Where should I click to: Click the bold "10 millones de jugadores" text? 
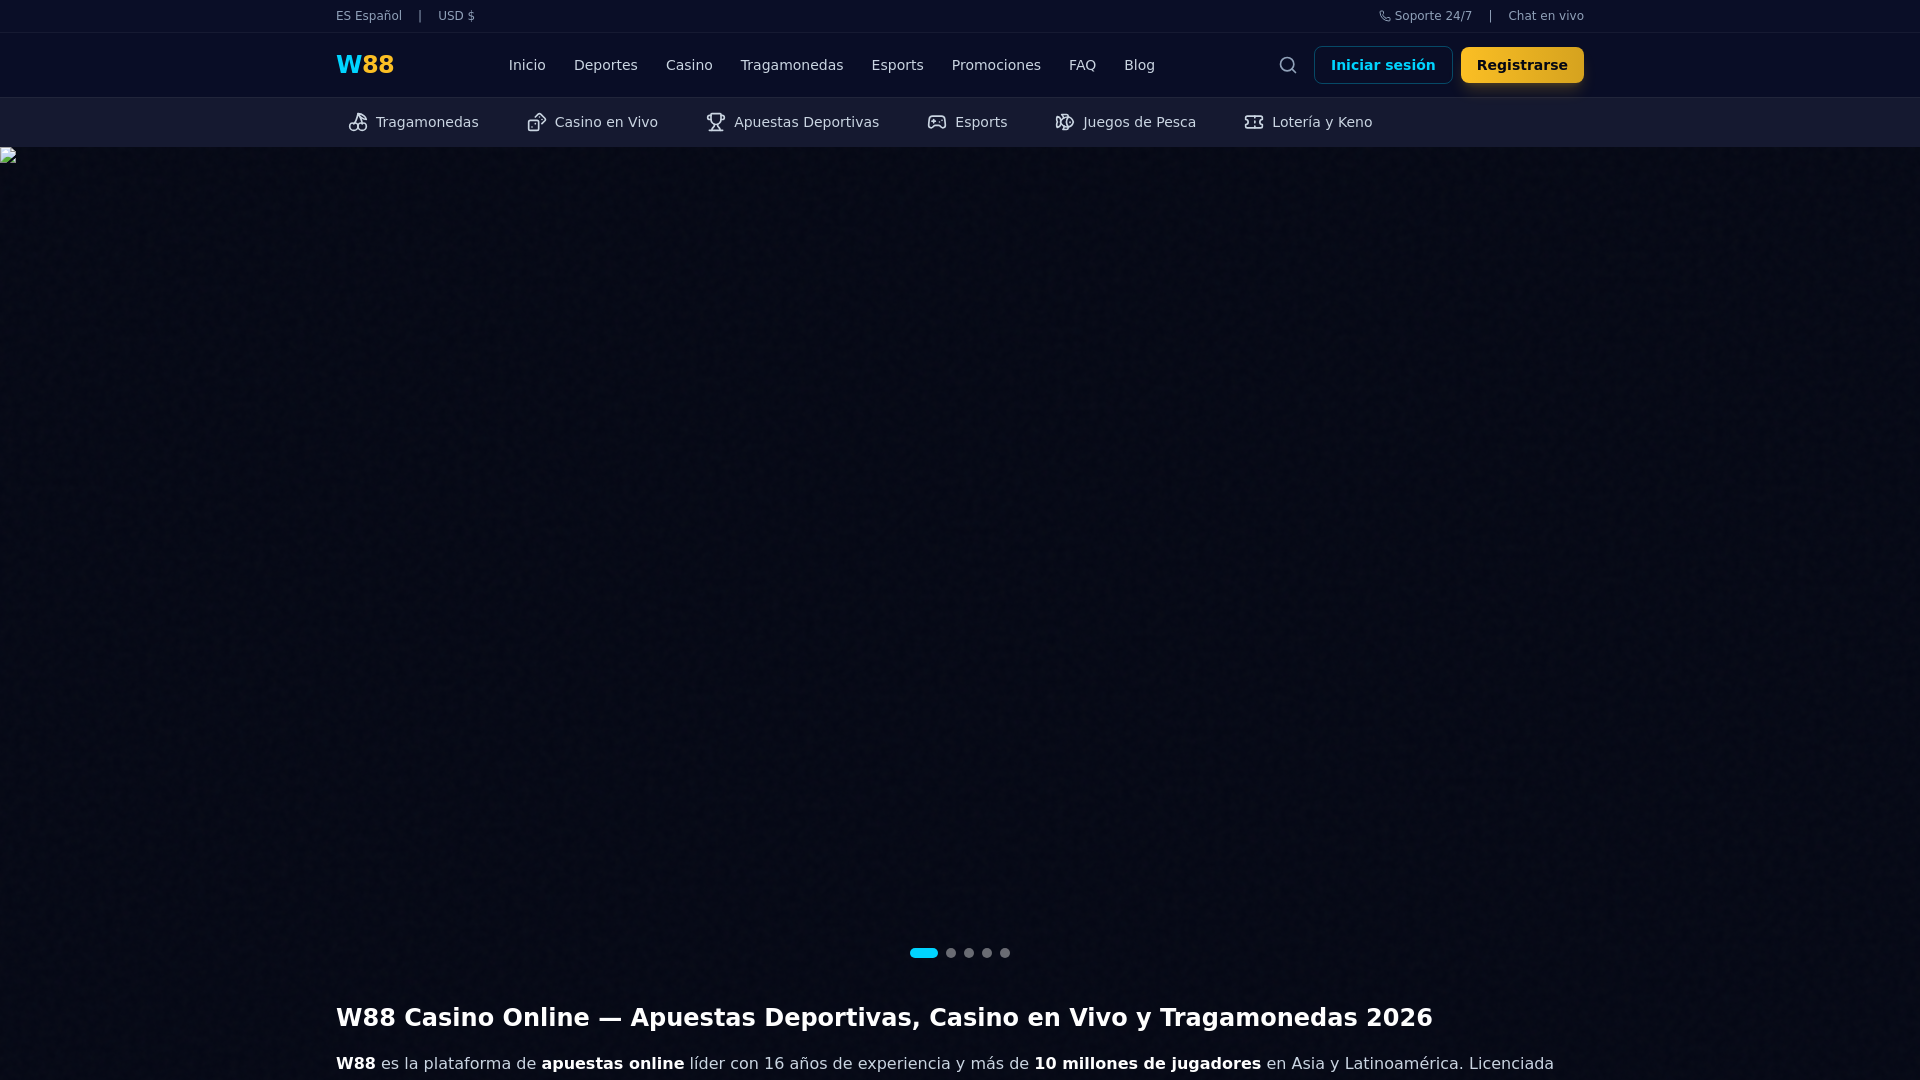coord(1148,1064)
